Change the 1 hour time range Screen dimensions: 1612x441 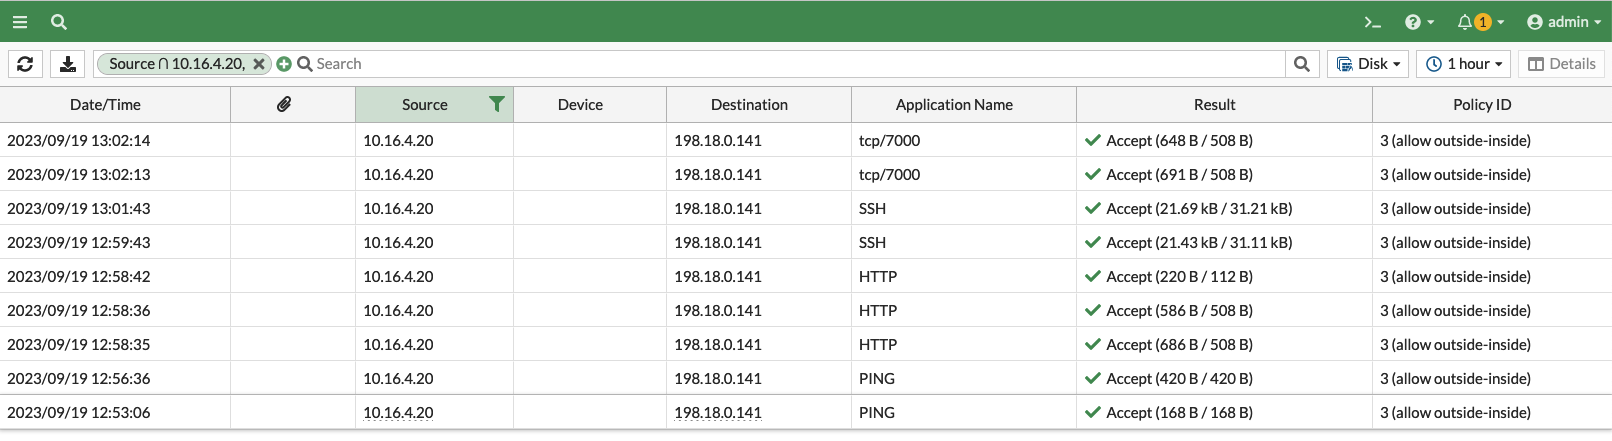pyautogui.click(x=1464, y=64)
